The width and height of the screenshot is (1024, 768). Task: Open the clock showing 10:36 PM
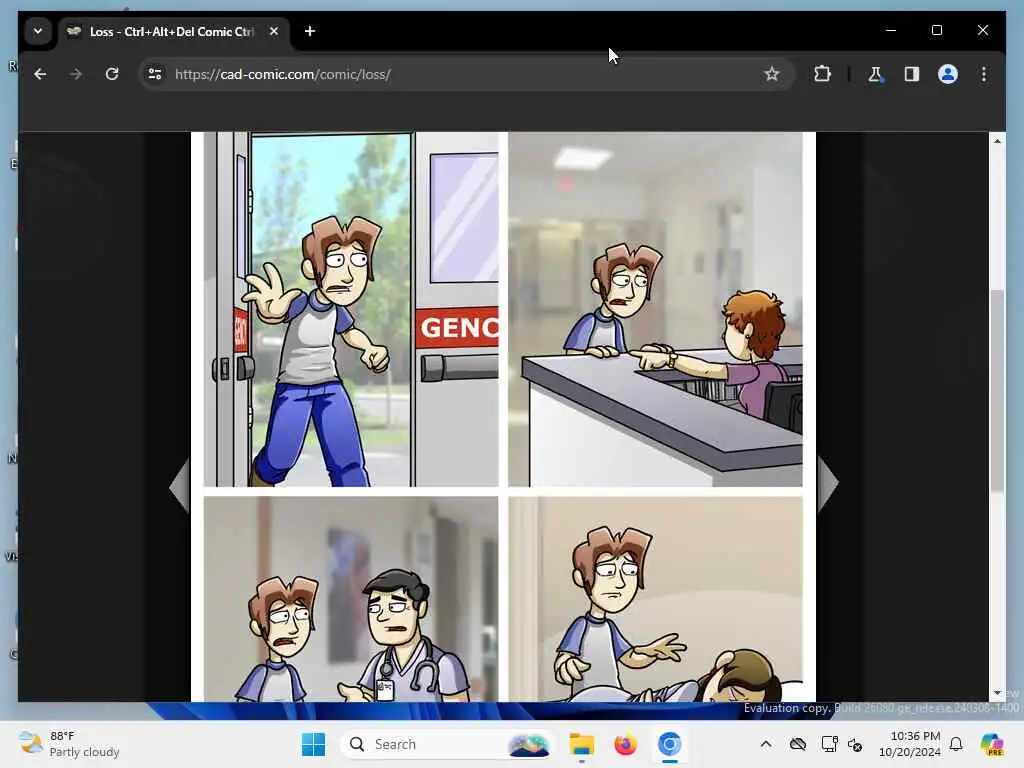910,744
